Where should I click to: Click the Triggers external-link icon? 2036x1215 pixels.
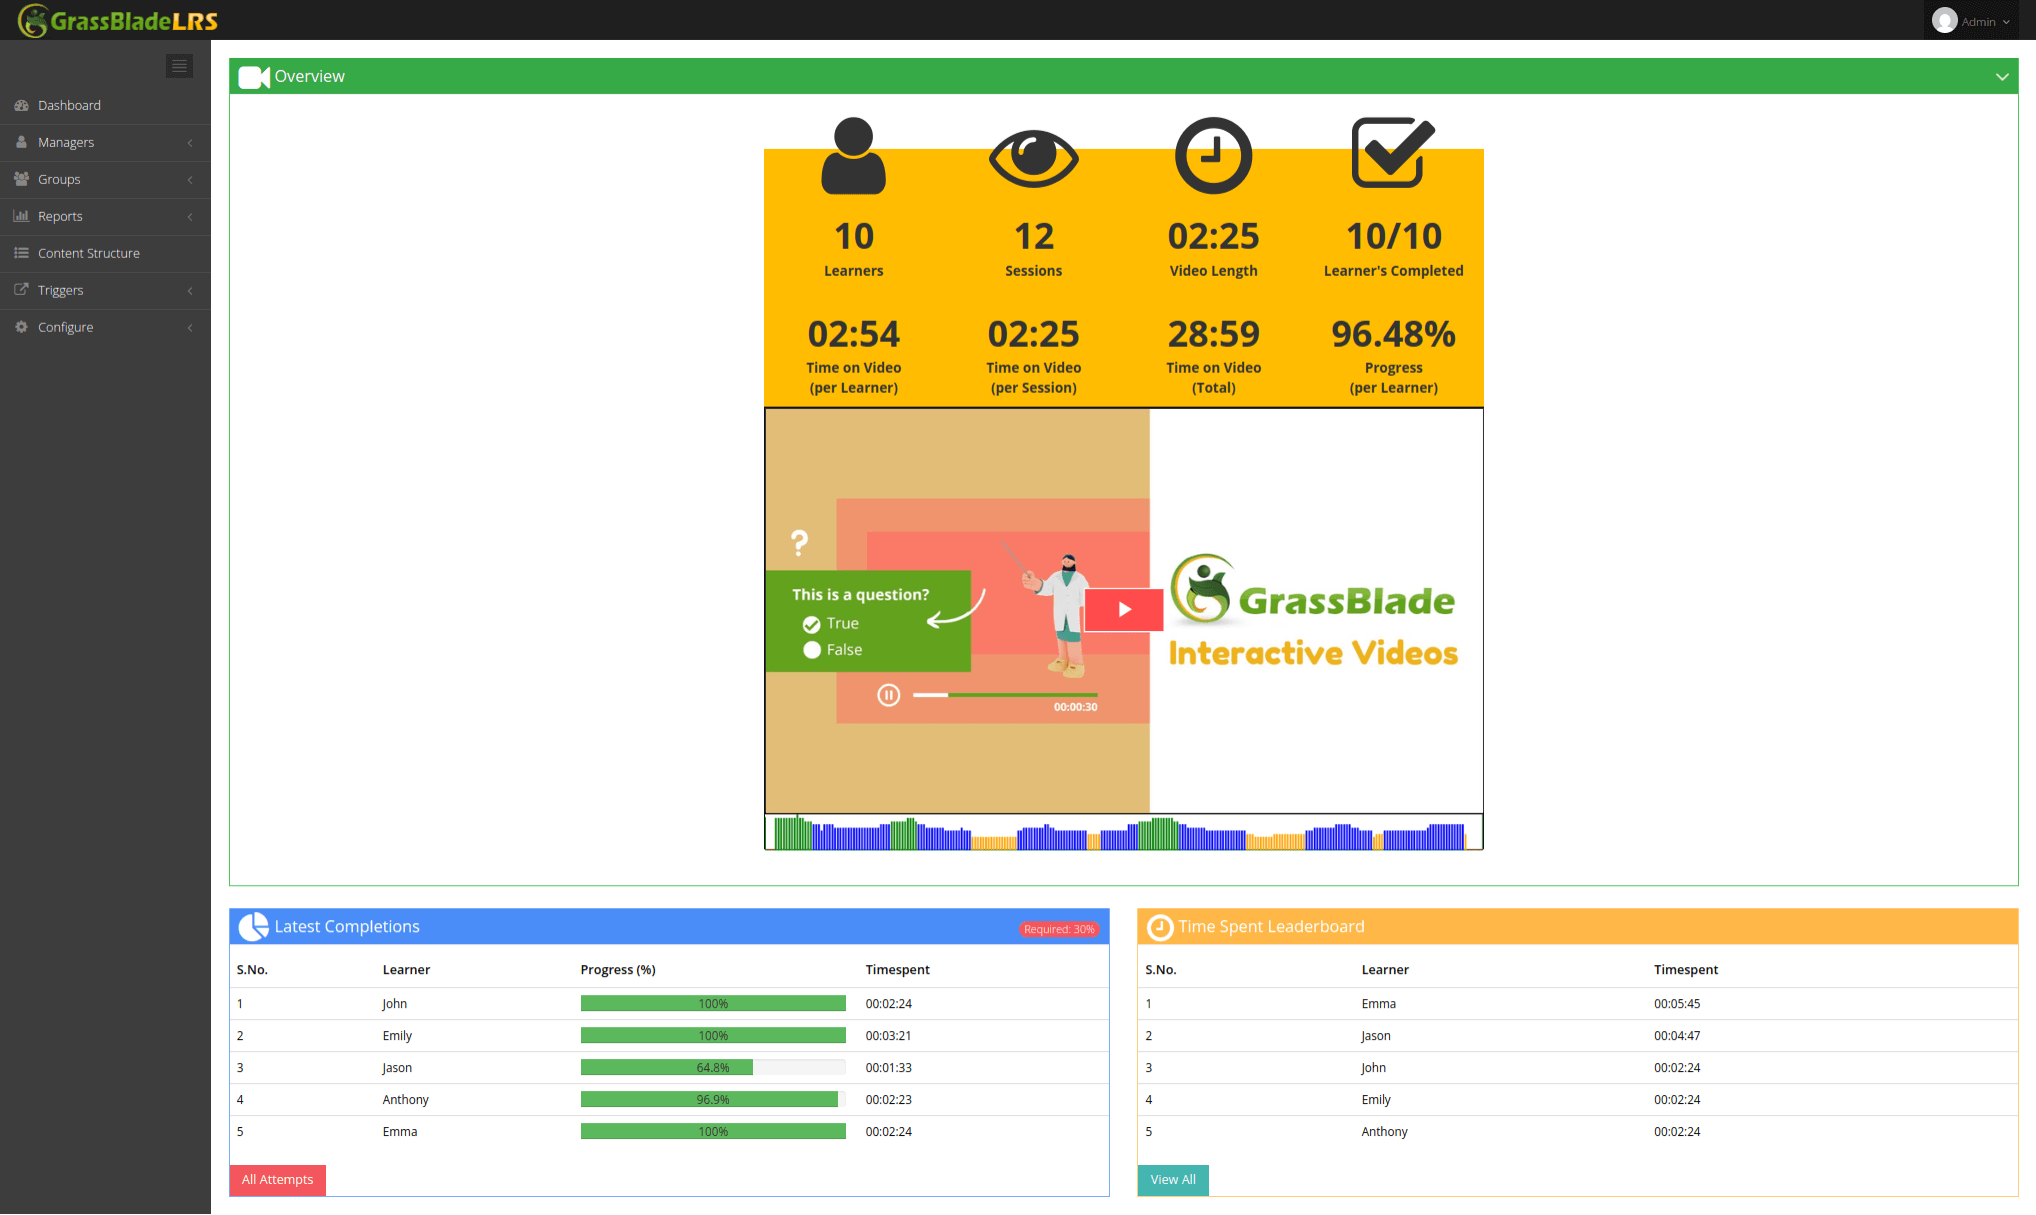click(x=21, y=290)
